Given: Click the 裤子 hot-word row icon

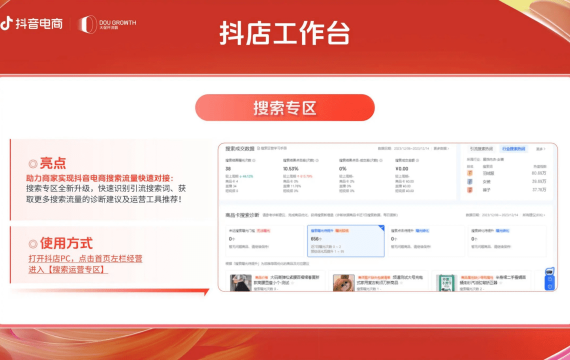Looking at the screenshot, I should 470,190.
